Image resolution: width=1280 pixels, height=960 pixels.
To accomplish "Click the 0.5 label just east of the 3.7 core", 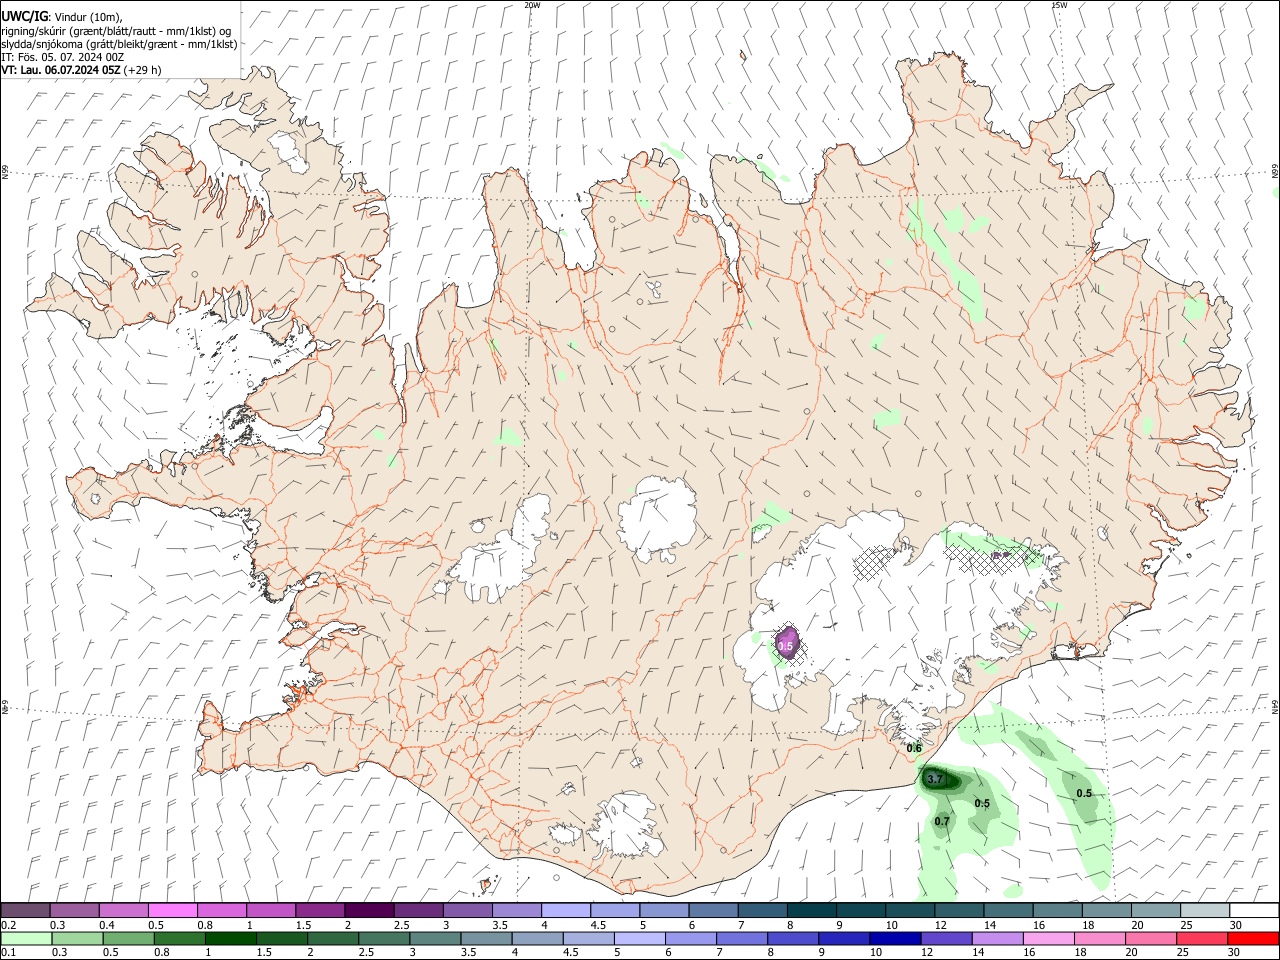I will (x=982, y=803).
